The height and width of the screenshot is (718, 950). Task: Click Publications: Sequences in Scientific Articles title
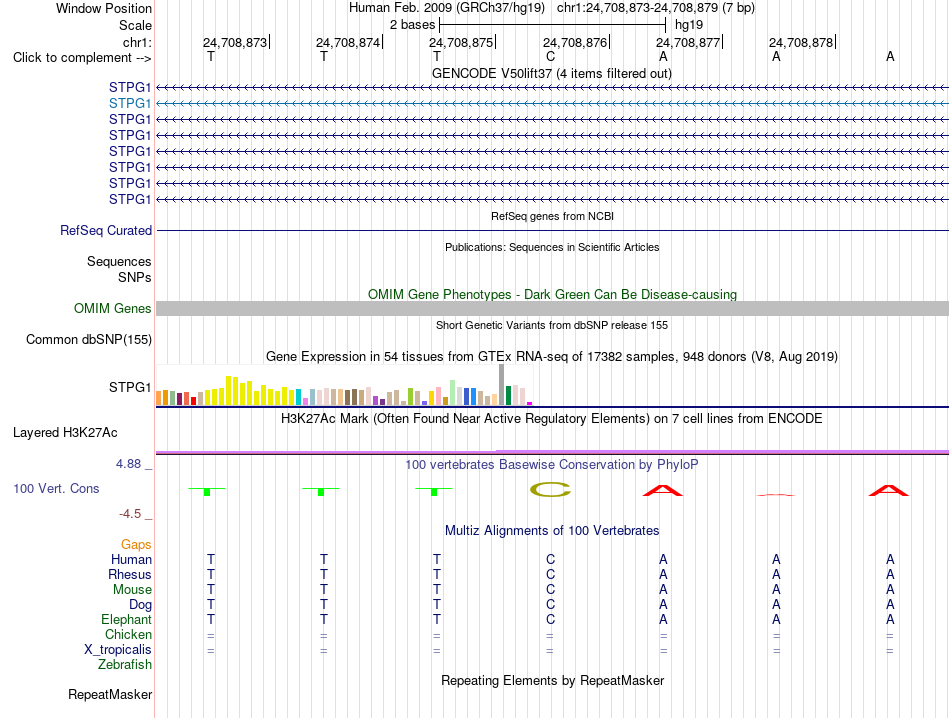tap(552, 247)
